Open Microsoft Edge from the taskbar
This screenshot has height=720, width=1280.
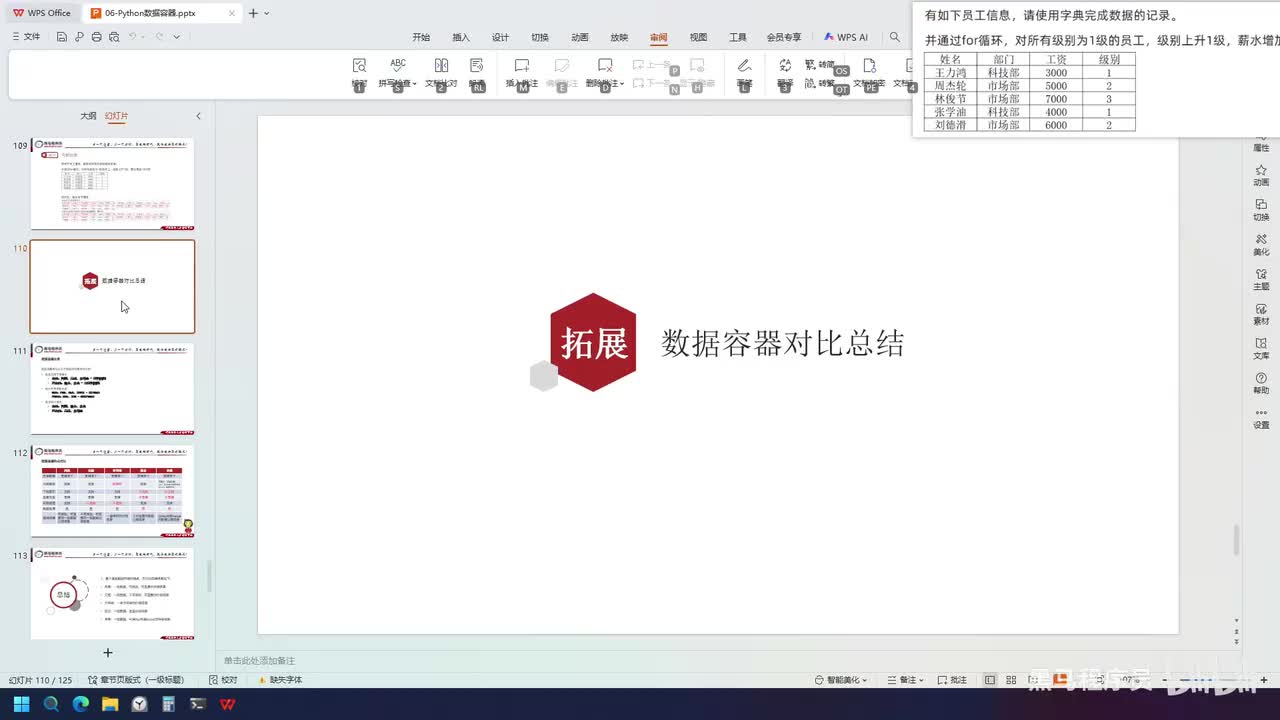(80, 704)
